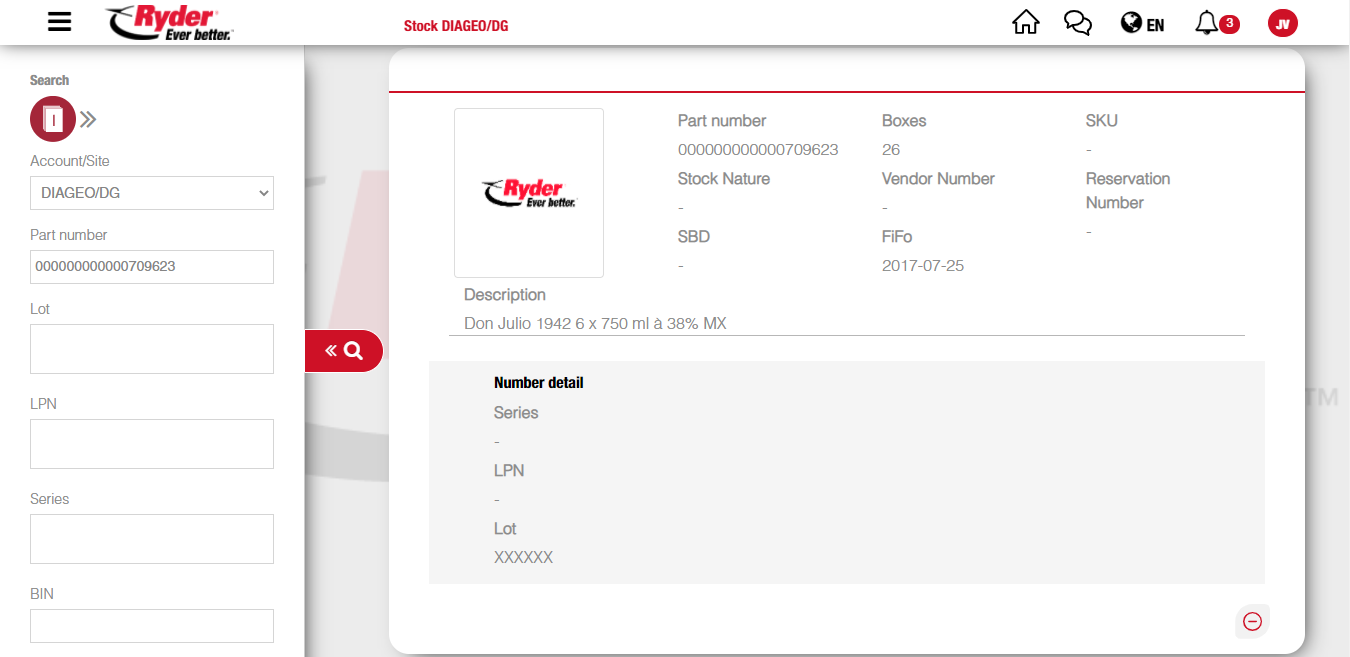
Task: Expand search options with double chevron
Action: tap(89, 120)
